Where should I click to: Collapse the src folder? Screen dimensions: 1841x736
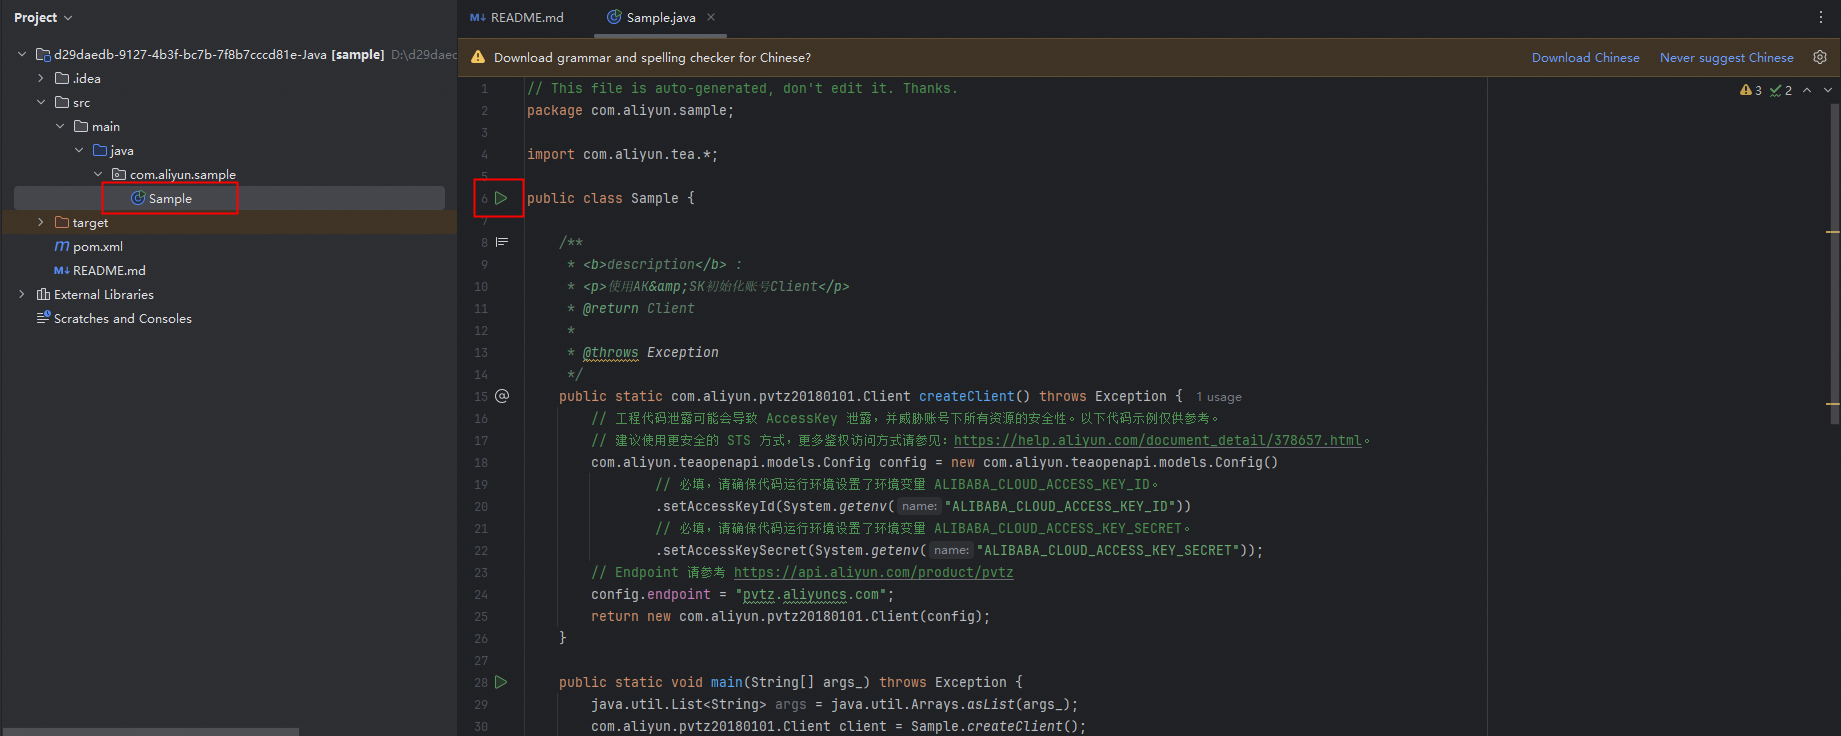tap(41, 102)
